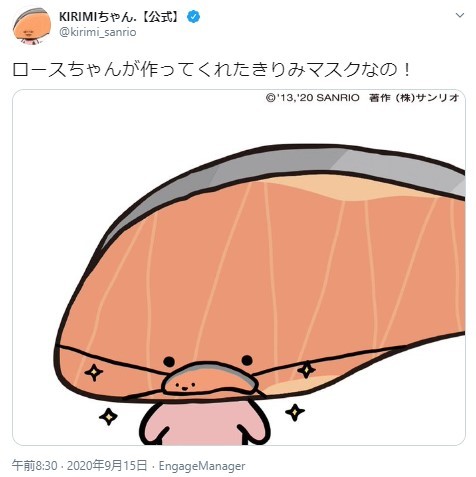
Task: Open the tweet options chevron menu
Action: click(x=460, y=15)
